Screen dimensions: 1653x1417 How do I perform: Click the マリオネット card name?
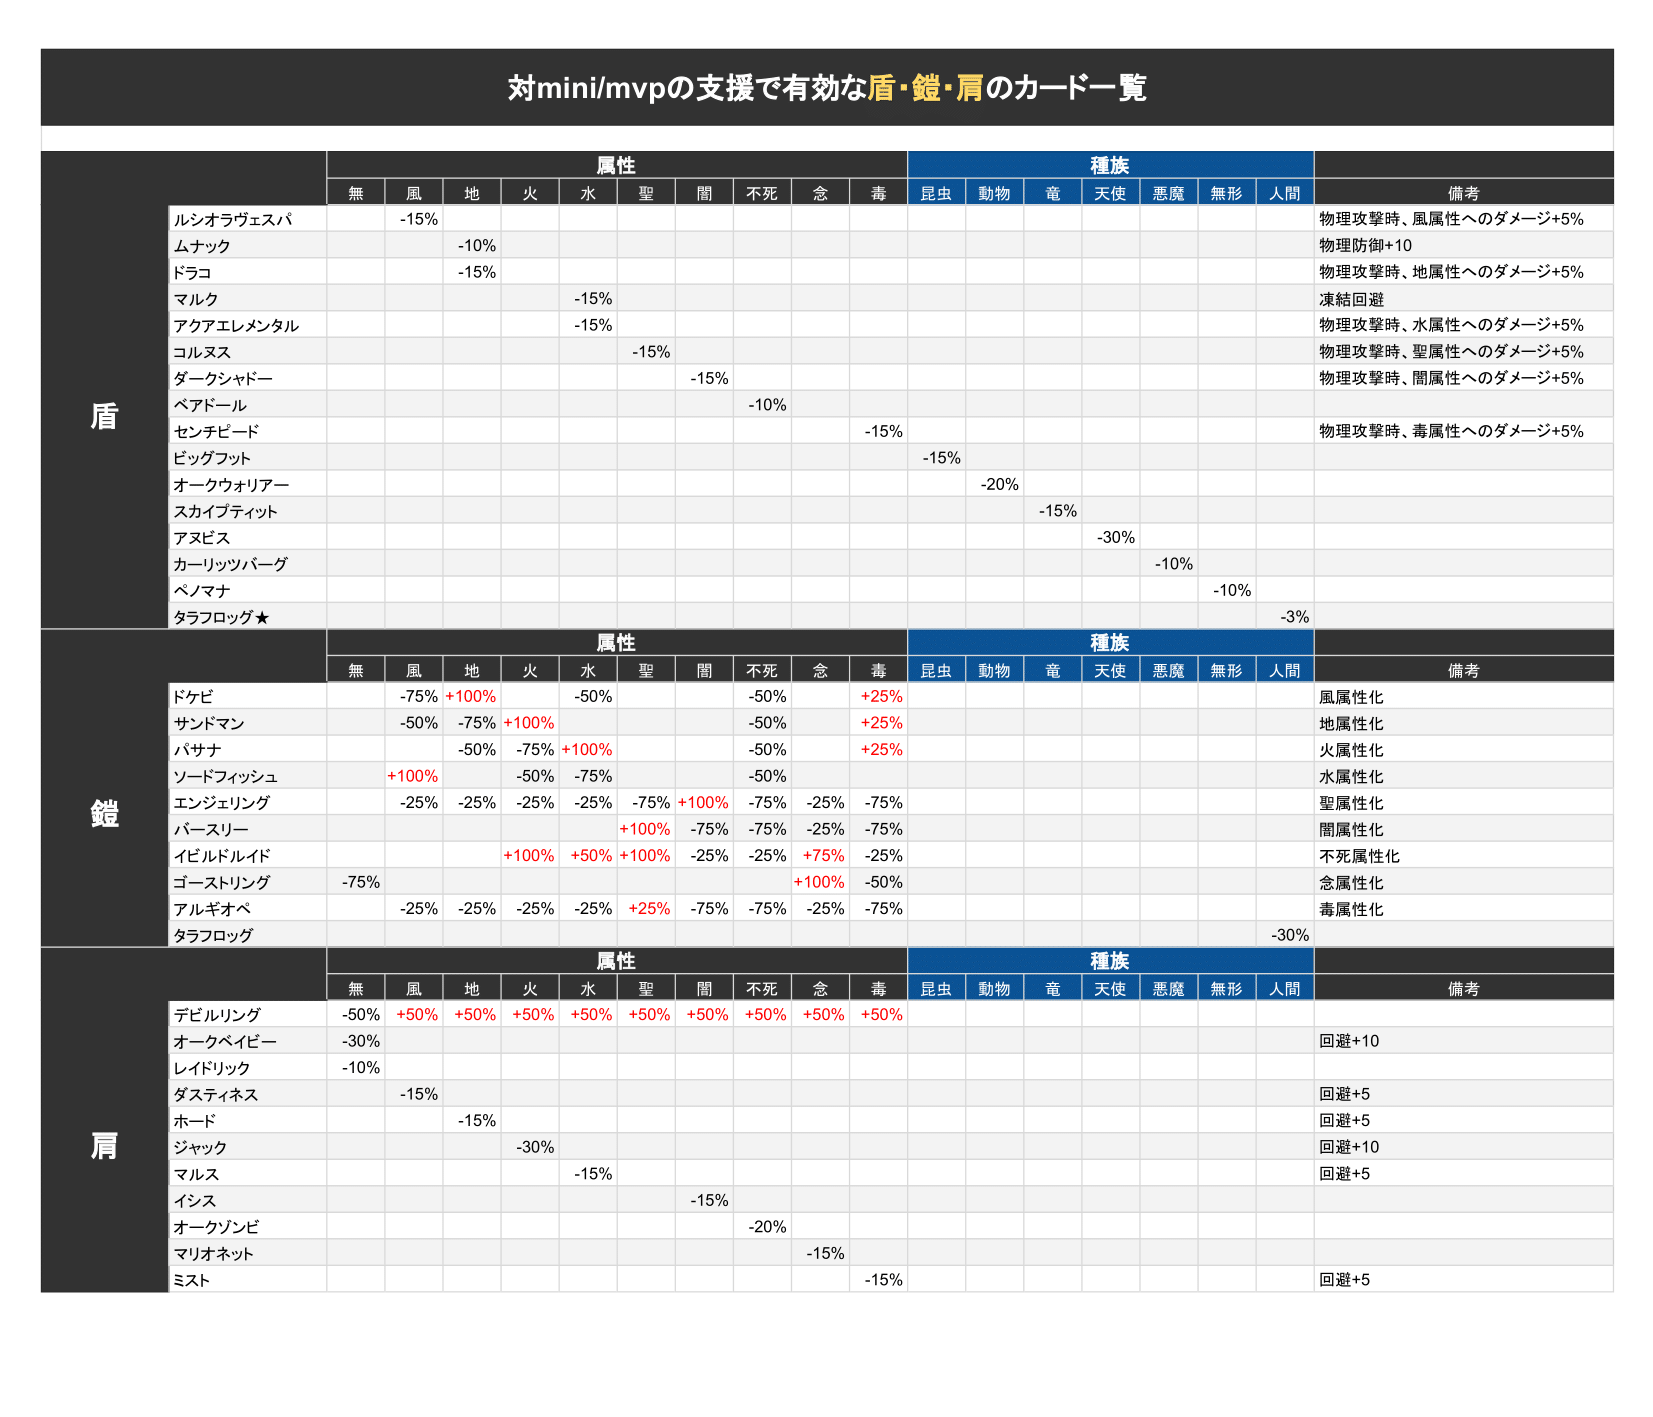(213, 1253)
